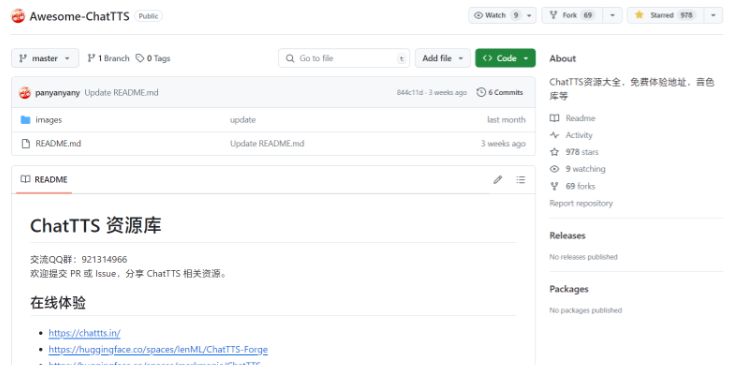Click the ChatTTS 资源库 heading

95,225
